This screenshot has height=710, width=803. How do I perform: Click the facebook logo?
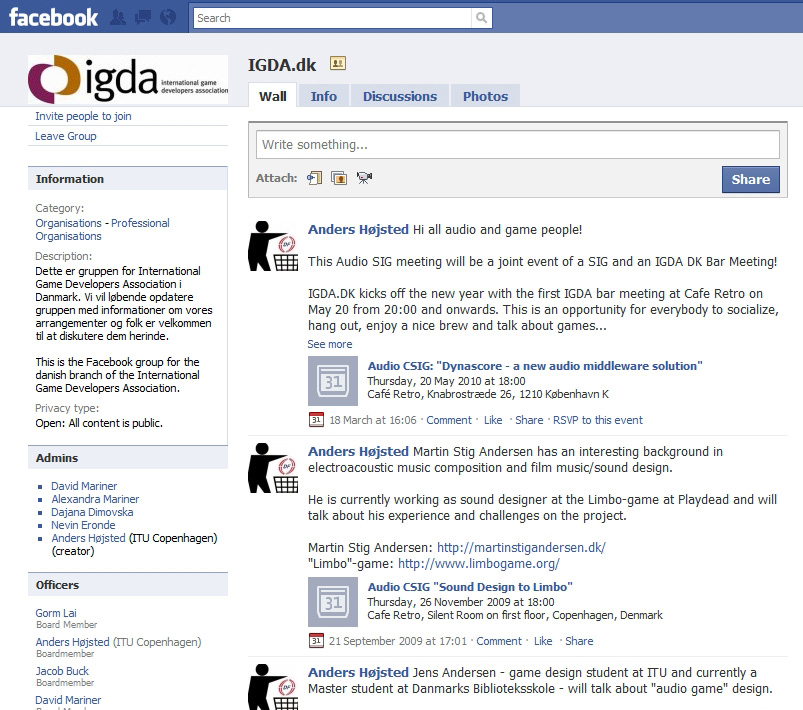pyautogui.click(x=53, y=17)
